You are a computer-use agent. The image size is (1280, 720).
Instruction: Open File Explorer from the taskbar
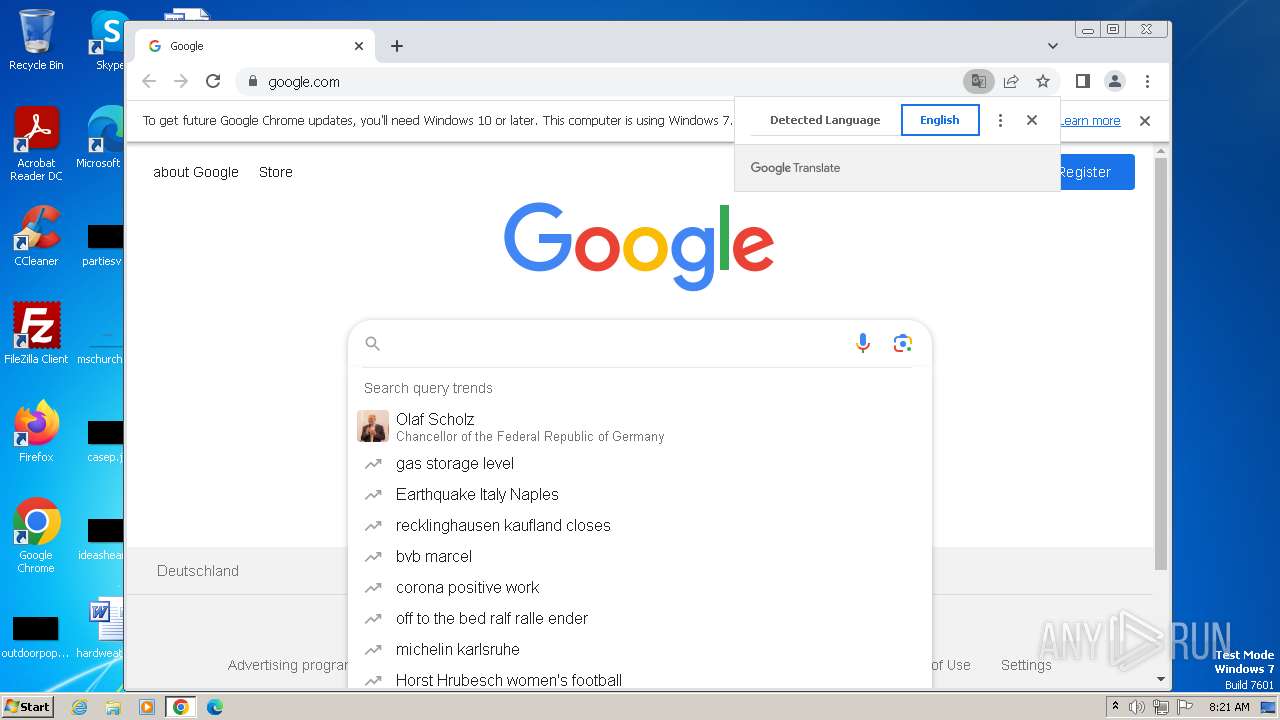pyautogui.click(x=113, y=707)
